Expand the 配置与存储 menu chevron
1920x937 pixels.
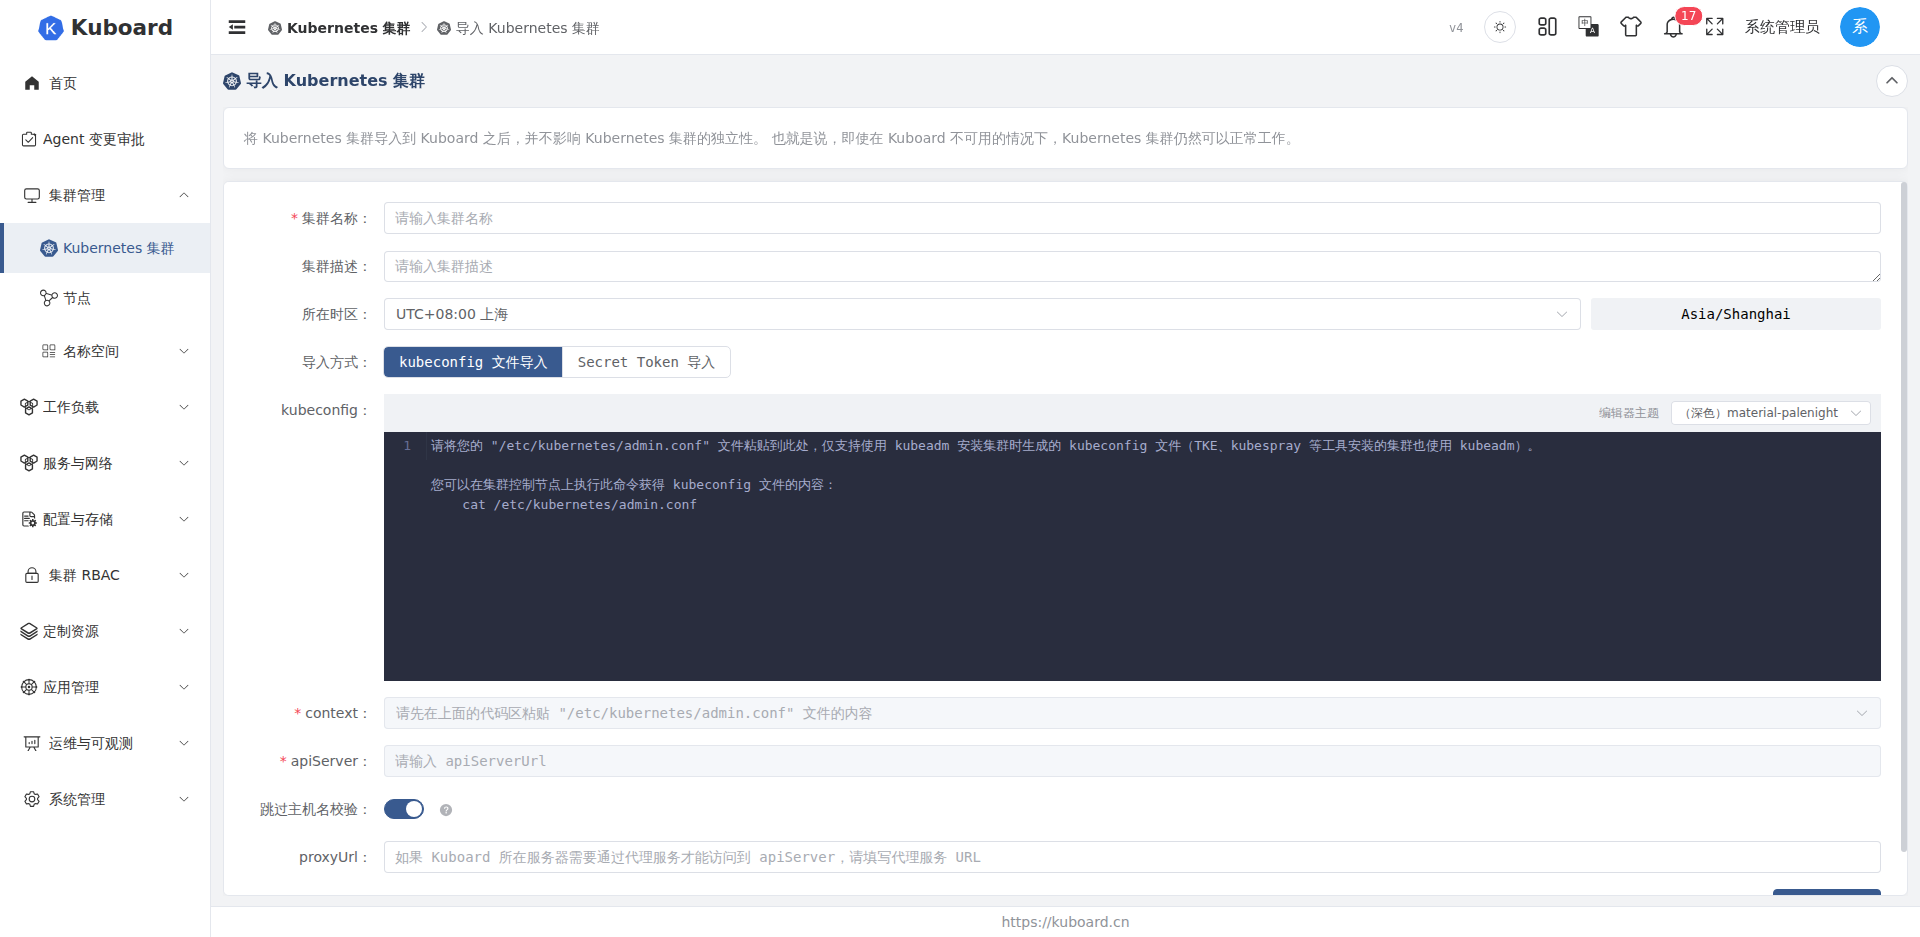pyautogui.click(x=184, y=519)
